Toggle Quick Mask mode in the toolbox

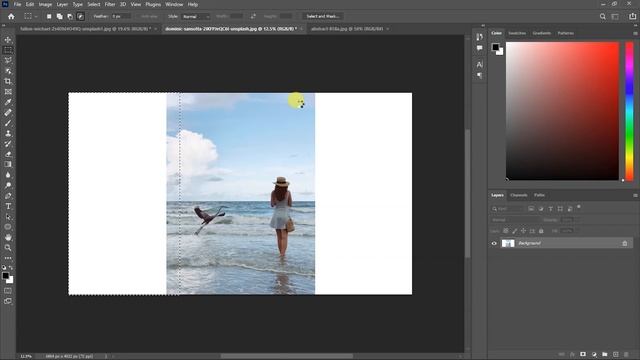(8, 291)
